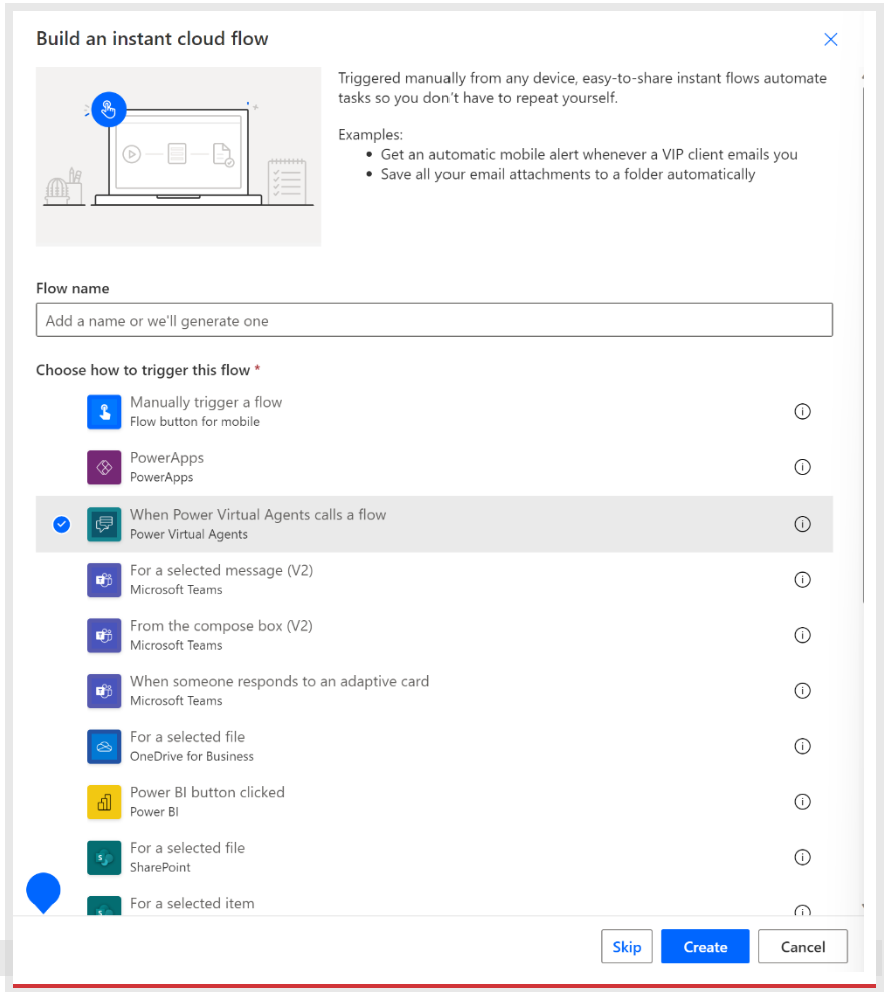
Task: Click Teams icon for a selected message
Action: (x=104, y=580)
